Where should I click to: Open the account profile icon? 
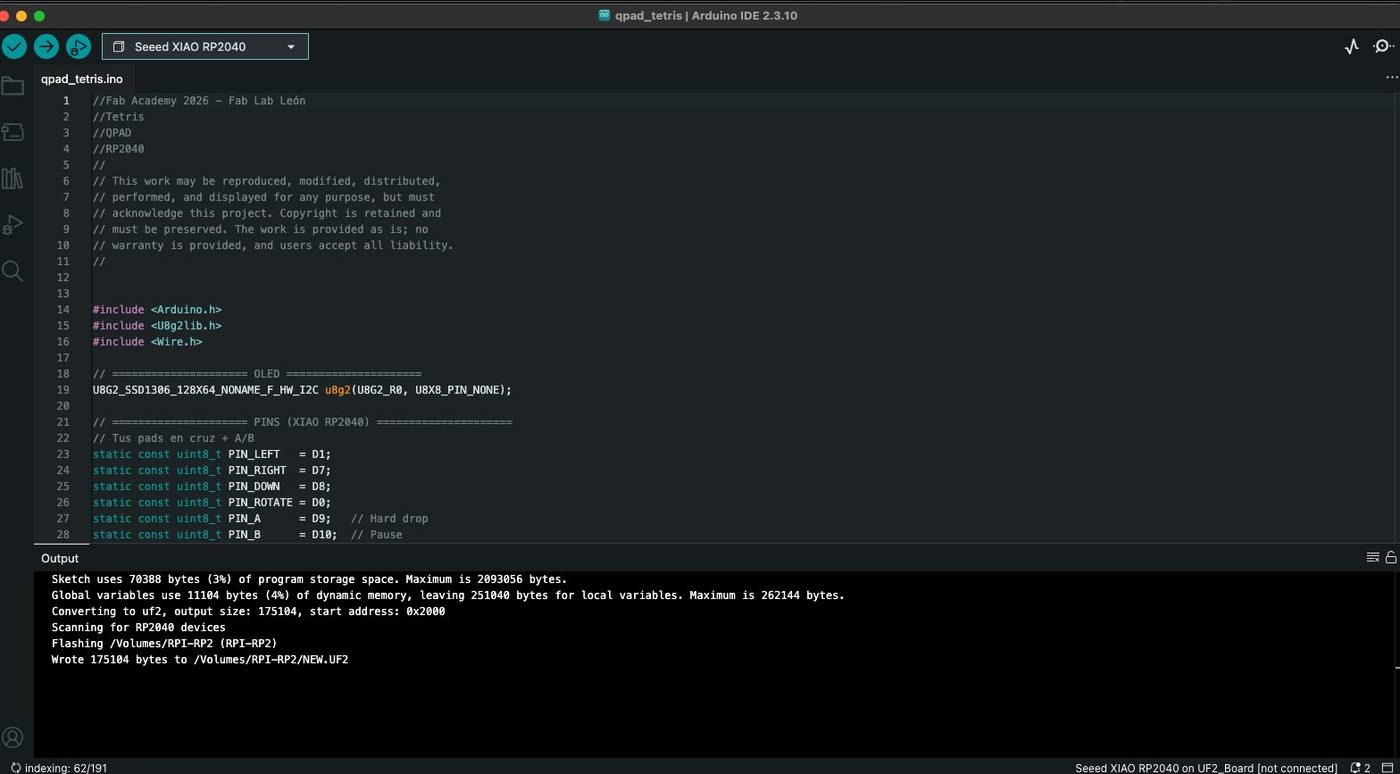[13, 738]
